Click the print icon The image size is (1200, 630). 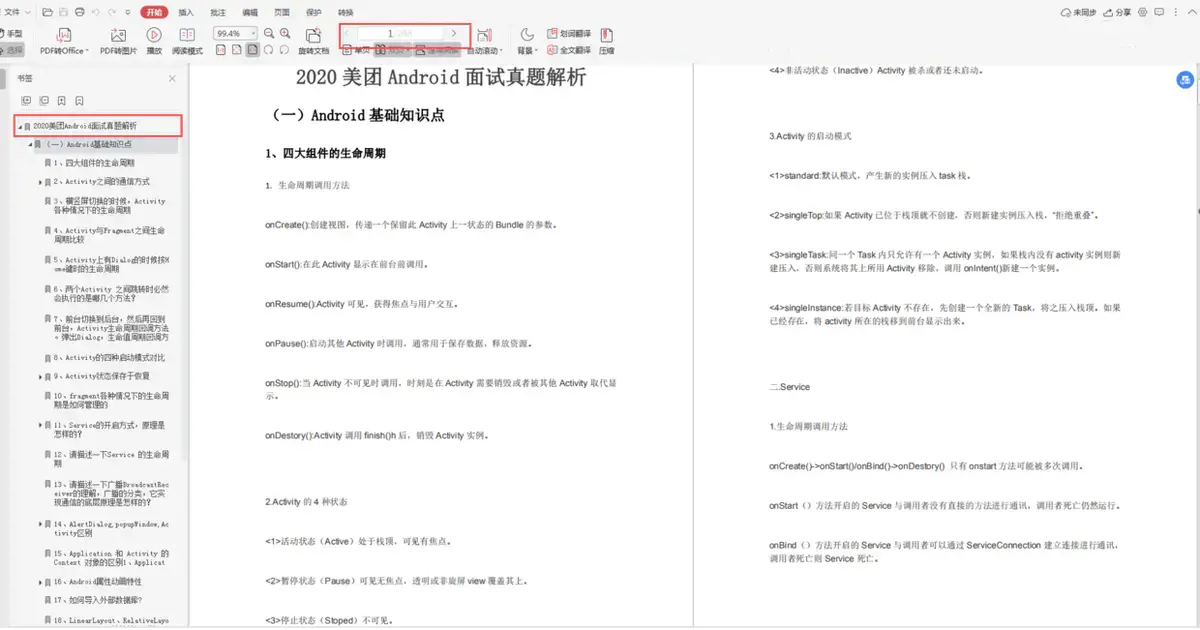tap(80, 12)
